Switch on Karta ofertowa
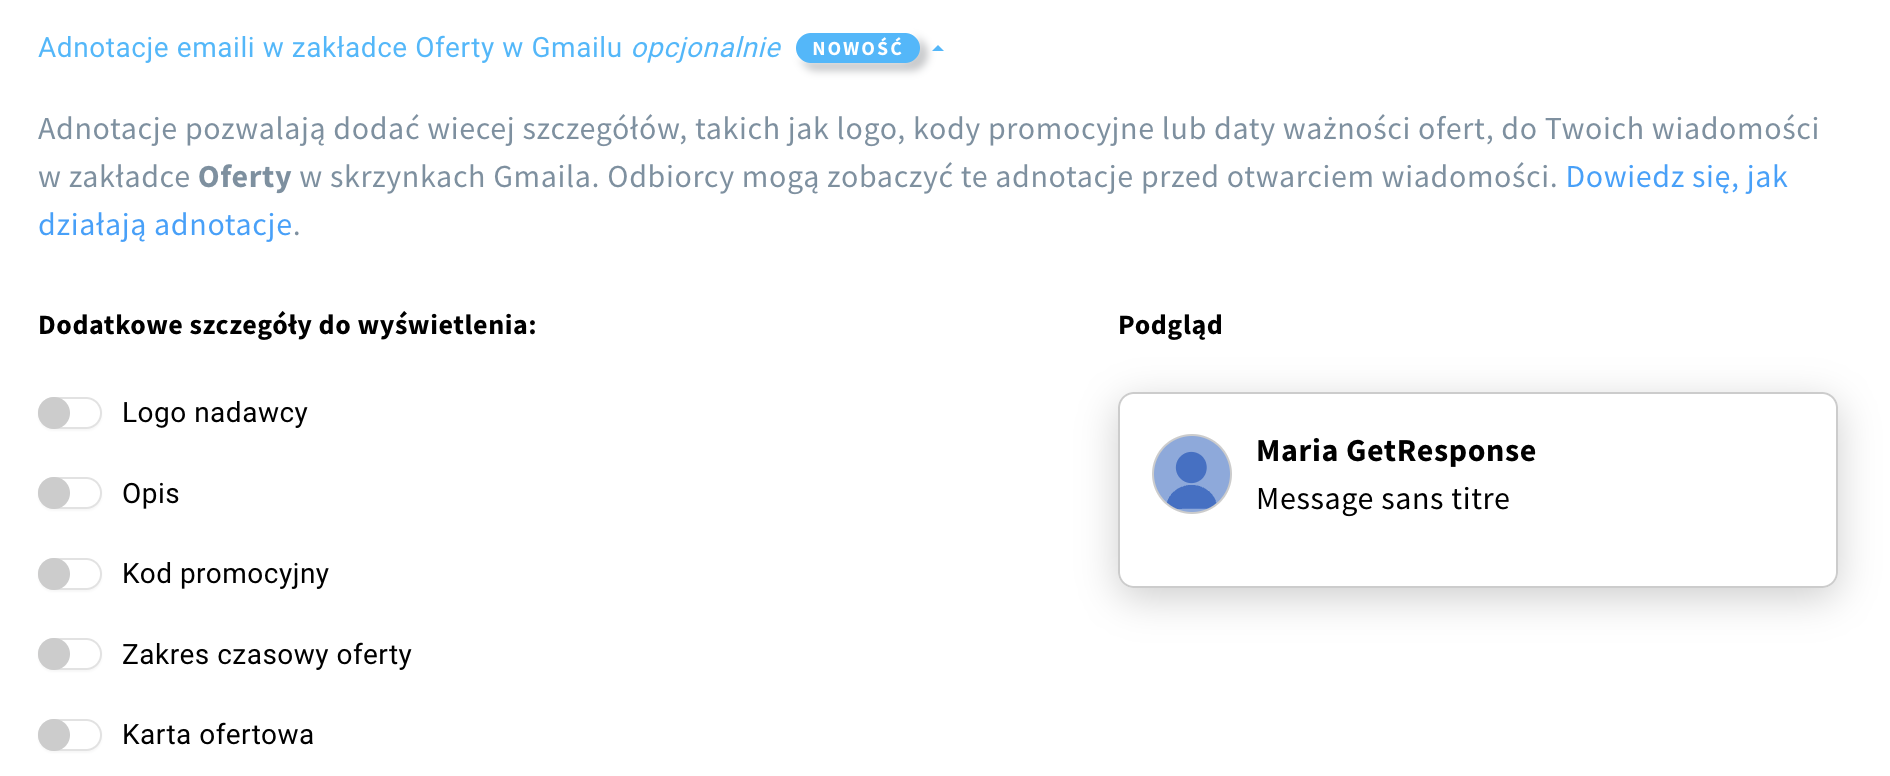 (x=69, y=735)
